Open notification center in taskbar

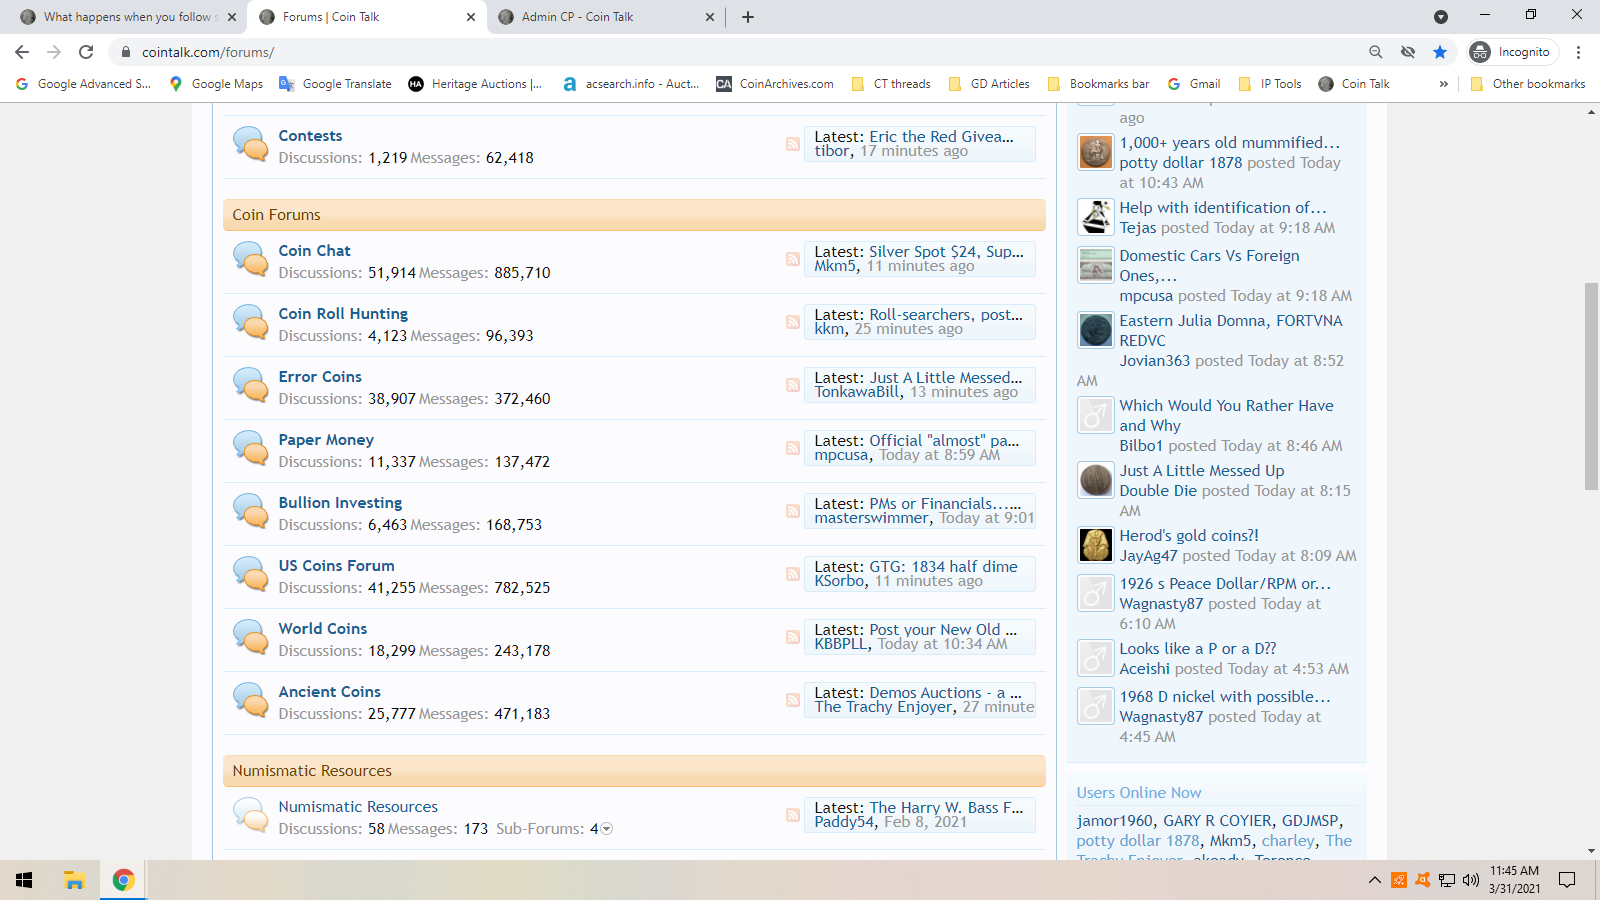[x=1567, y=880]
